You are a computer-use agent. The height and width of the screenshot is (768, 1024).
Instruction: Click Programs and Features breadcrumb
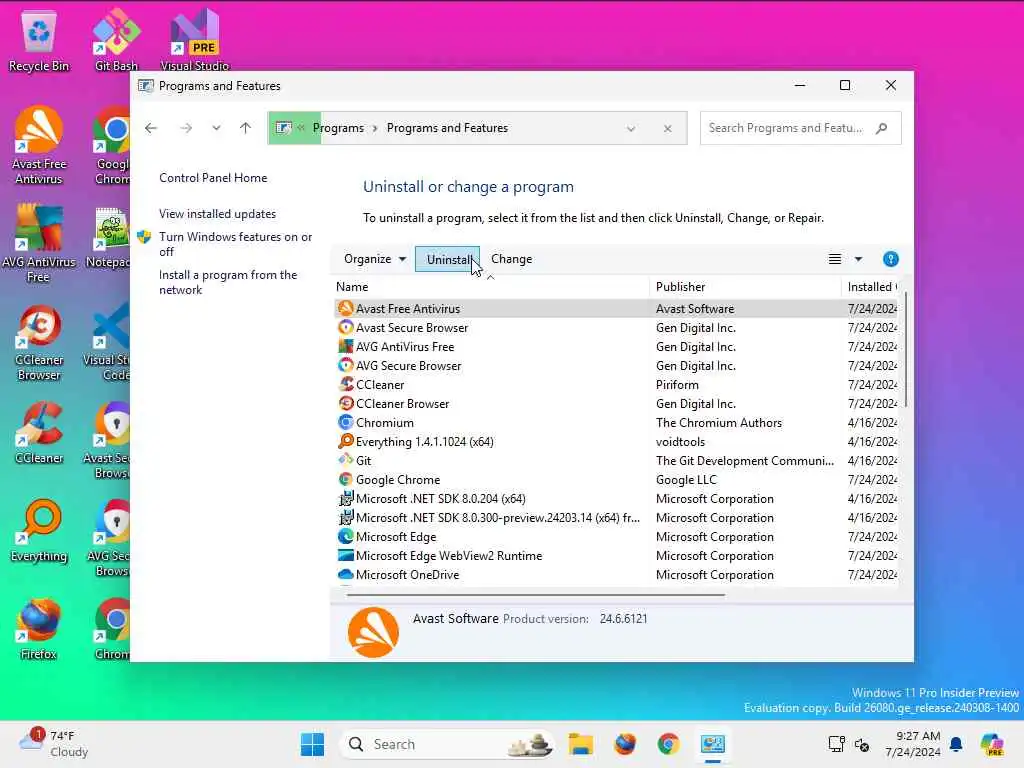click(x=447, y=128)
